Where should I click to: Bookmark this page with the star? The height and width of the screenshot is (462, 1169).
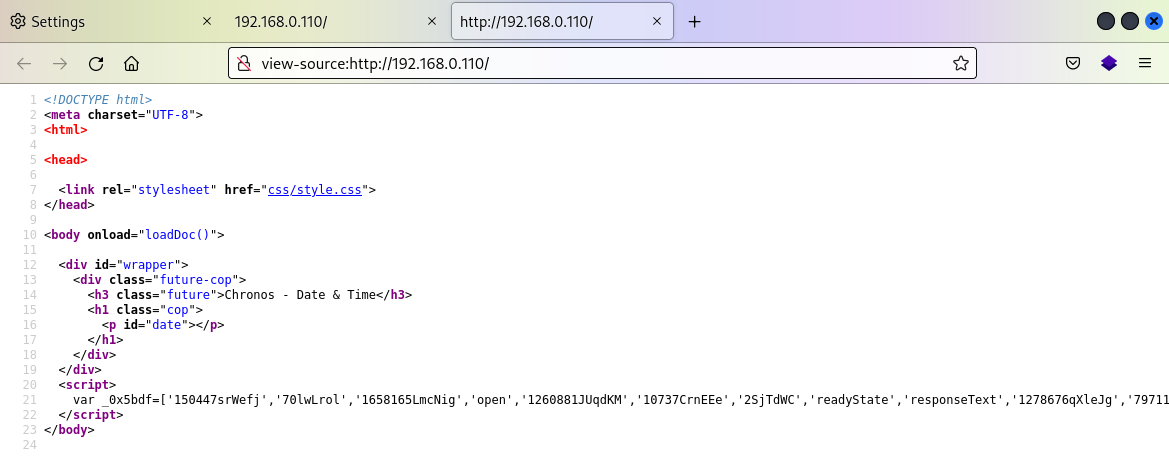tap(960, 63)
